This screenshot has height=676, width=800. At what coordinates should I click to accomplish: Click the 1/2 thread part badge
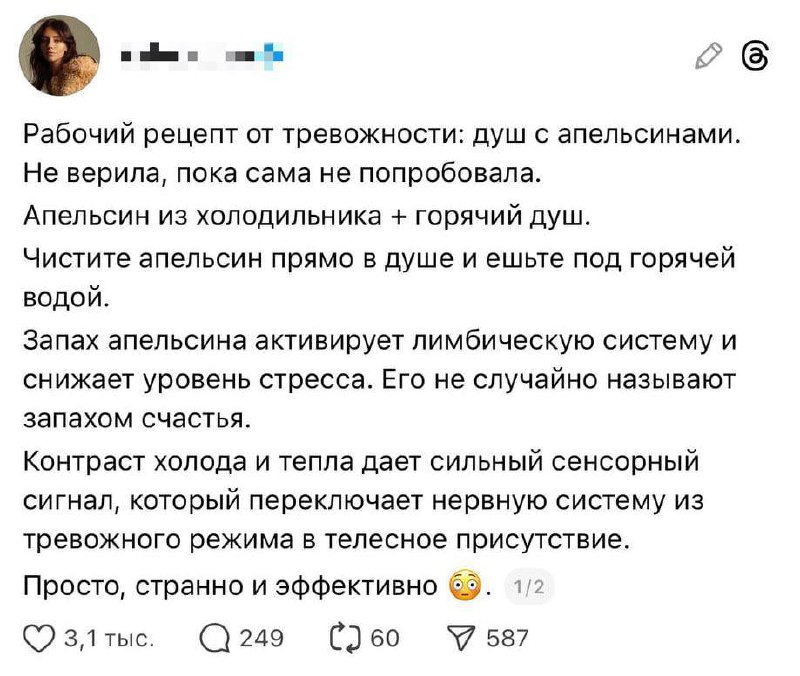525,587
